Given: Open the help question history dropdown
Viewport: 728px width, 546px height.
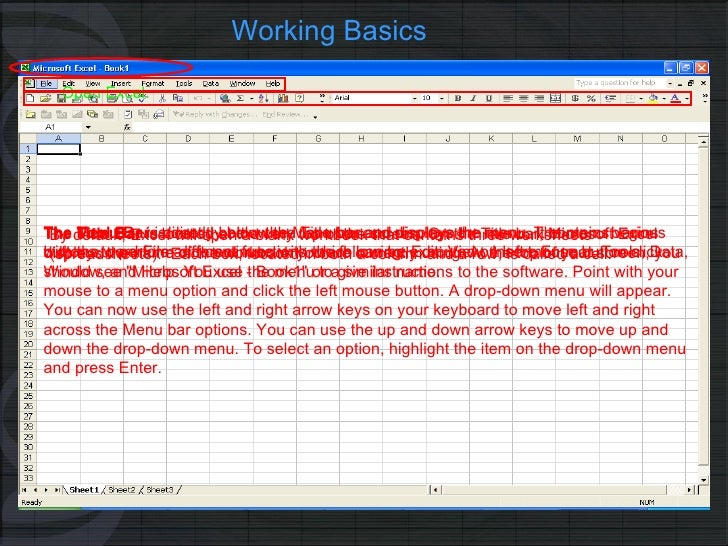Looking at the screenshot, I should [x=670, y=83].
